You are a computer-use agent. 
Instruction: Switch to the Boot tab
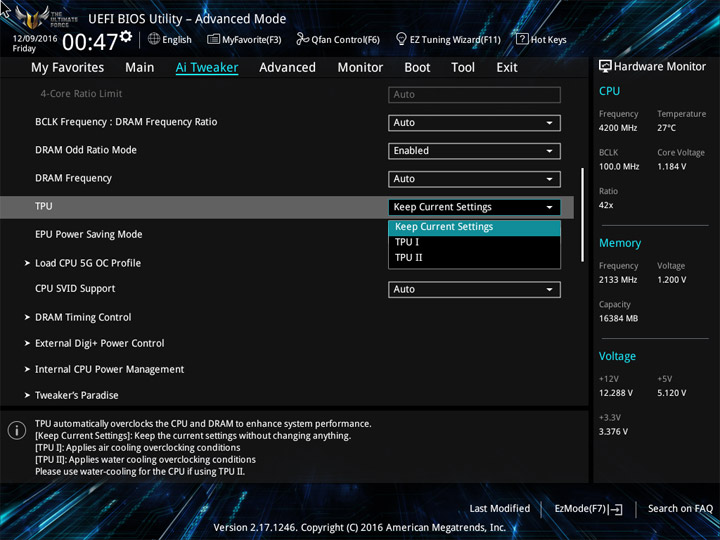417,68
